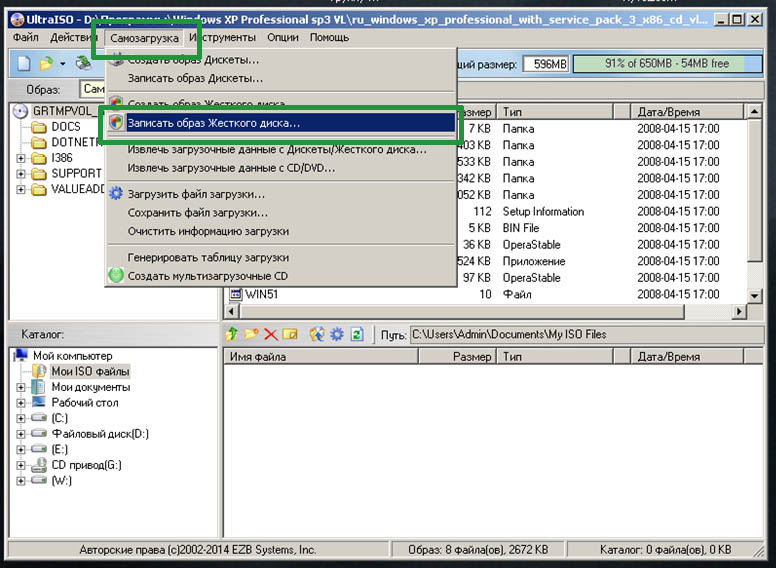Screen dimensions: 776x568
Task: Click the DOCS folder icon in image tree
Action: pos(39,127)
